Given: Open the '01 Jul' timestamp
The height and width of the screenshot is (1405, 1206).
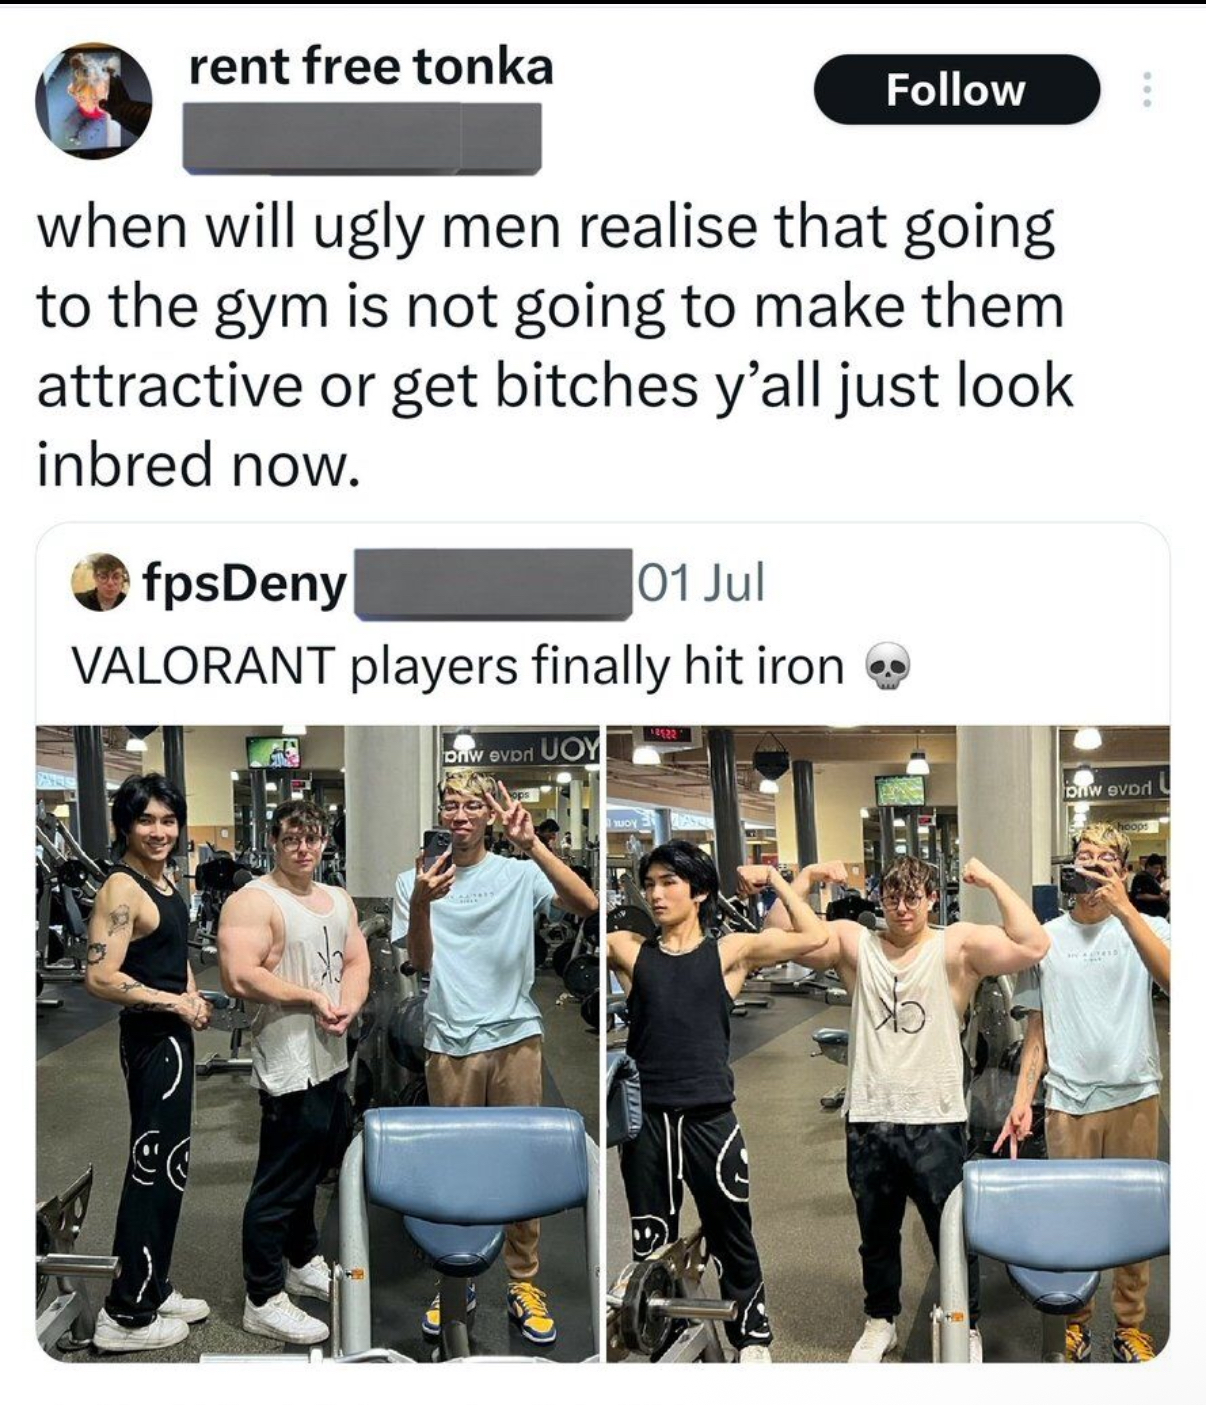Looking at the screenshot, I should [x=701, y=582].
